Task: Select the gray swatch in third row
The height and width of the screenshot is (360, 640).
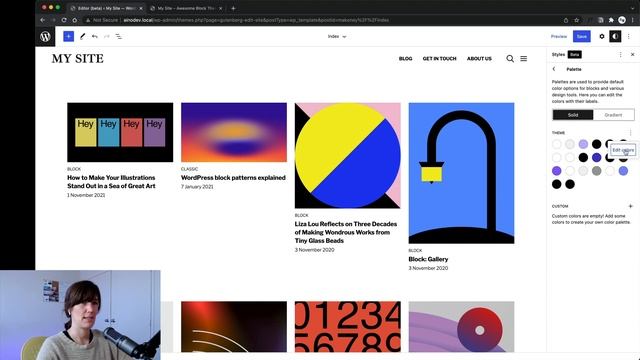Action: click(x=597, y=171)
